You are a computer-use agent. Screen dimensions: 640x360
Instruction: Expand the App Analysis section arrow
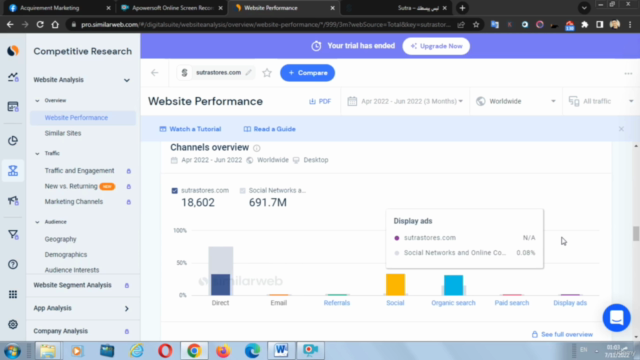127,309
